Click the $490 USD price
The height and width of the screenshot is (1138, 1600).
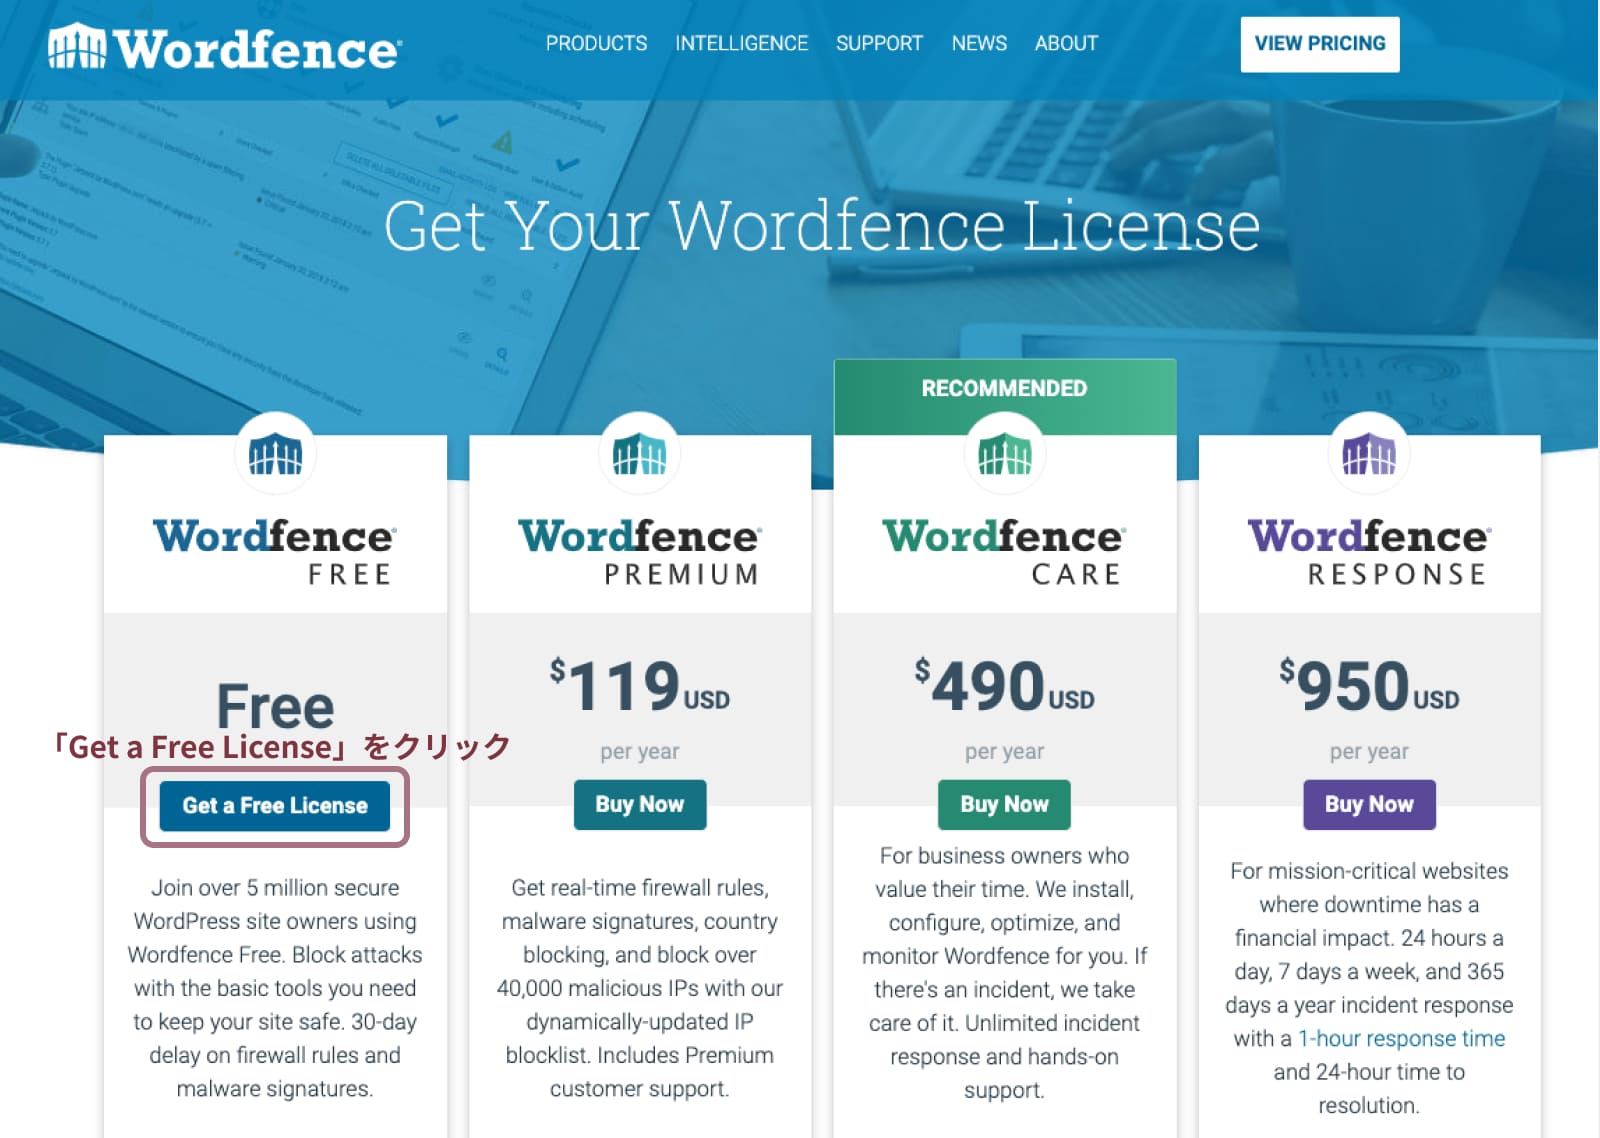(1004, 685)
